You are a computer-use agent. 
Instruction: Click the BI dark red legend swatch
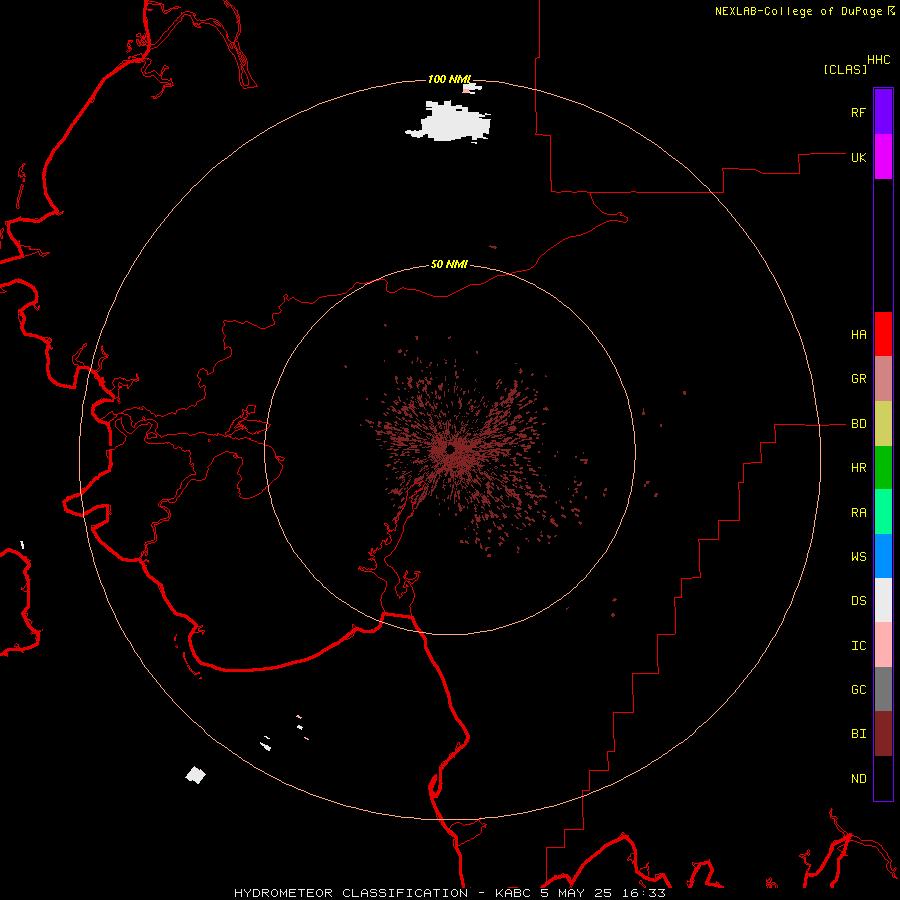[x=883, y=734]
